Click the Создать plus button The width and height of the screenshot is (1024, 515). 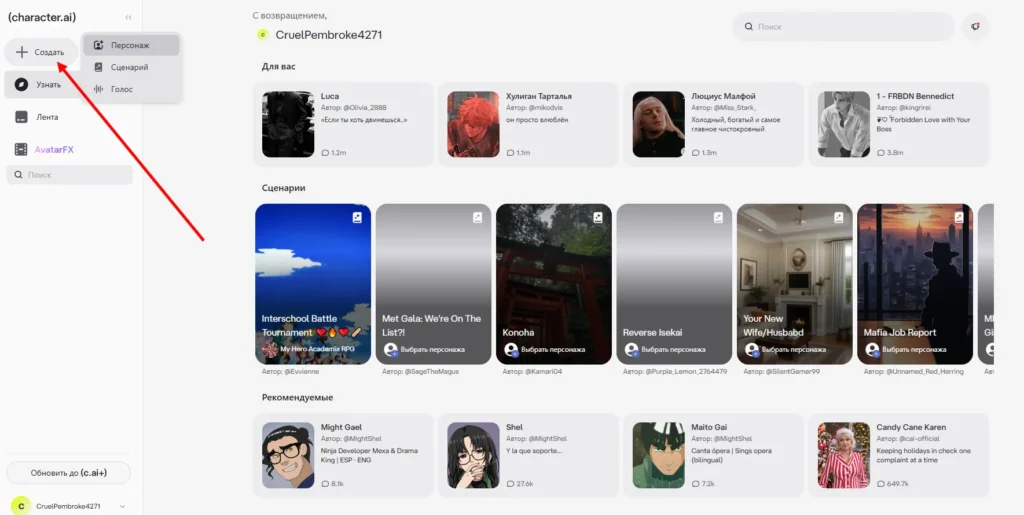coord(41,52)
